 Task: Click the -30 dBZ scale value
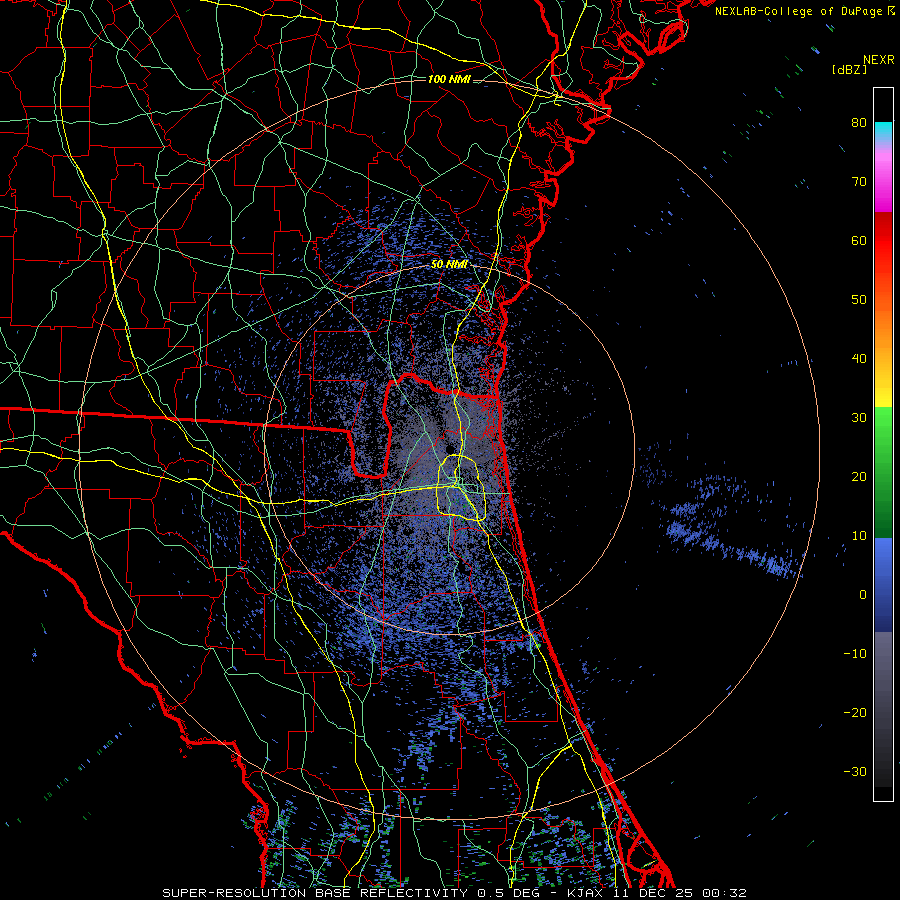(855, 771)
